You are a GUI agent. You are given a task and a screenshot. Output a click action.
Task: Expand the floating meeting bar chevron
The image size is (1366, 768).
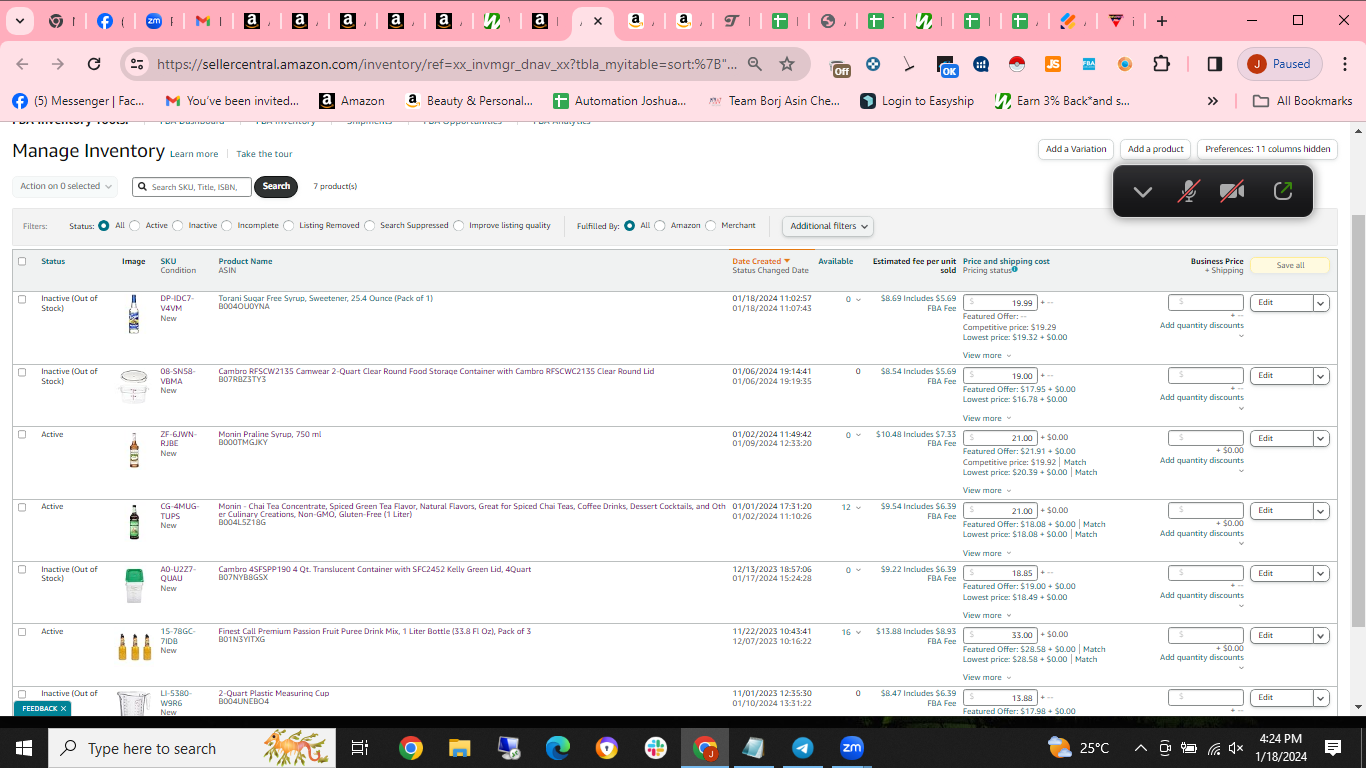coord(1142,192)
